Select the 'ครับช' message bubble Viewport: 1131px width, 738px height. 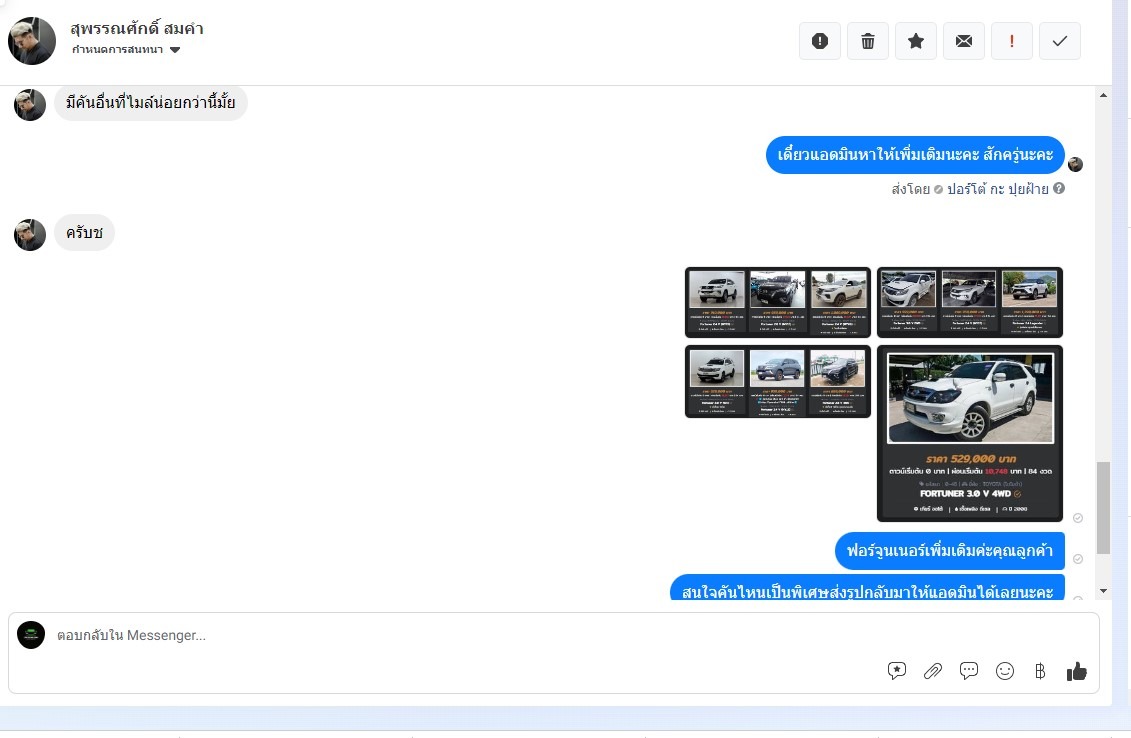pyautogui.click(x=84, y=233)
